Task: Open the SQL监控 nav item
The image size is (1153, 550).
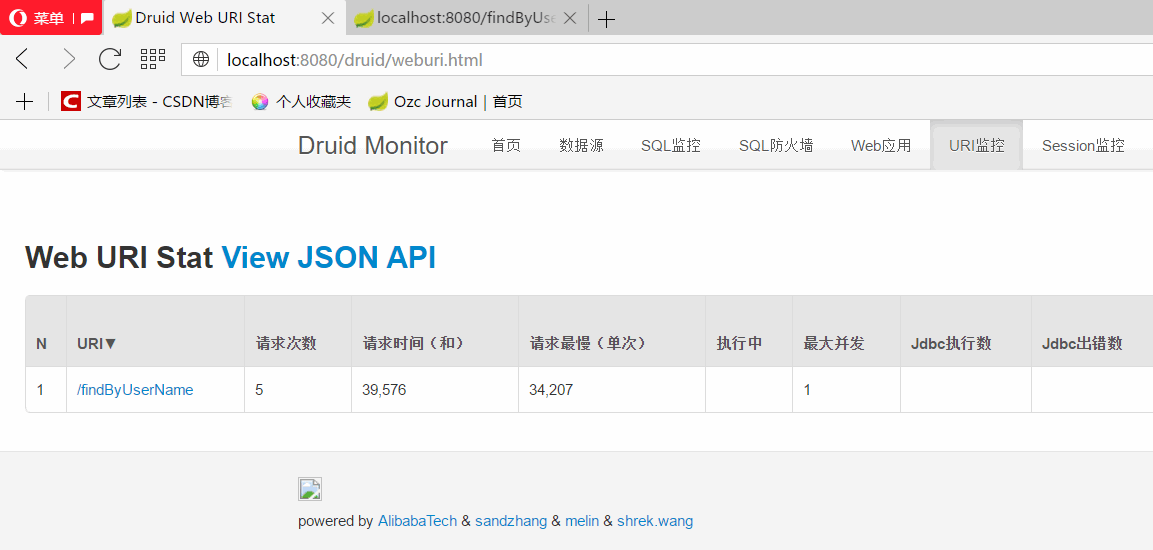Action: coord(671,146)
